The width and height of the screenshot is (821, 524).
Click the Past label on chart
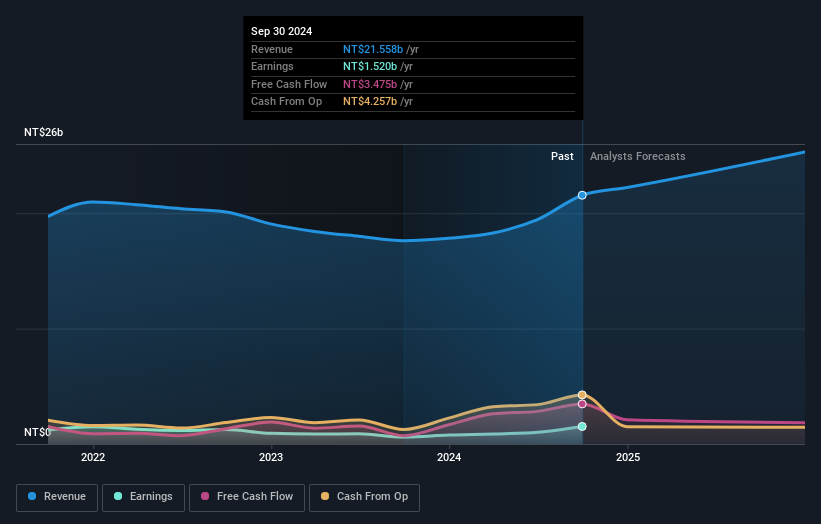(x=562, y=157)
